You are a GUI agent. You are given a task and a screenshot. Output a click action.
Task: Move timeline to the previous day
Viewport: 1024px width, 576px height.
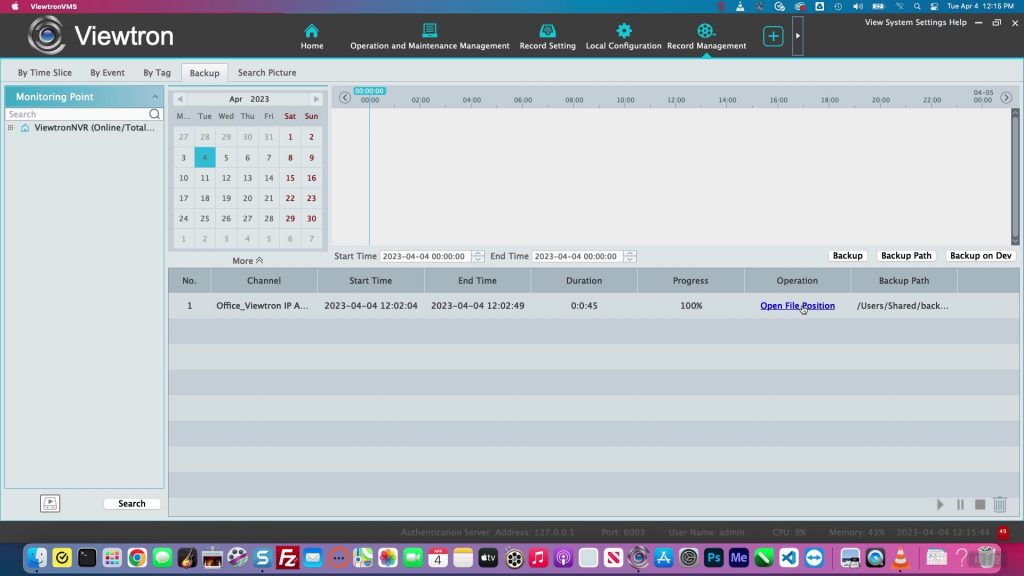345,98
